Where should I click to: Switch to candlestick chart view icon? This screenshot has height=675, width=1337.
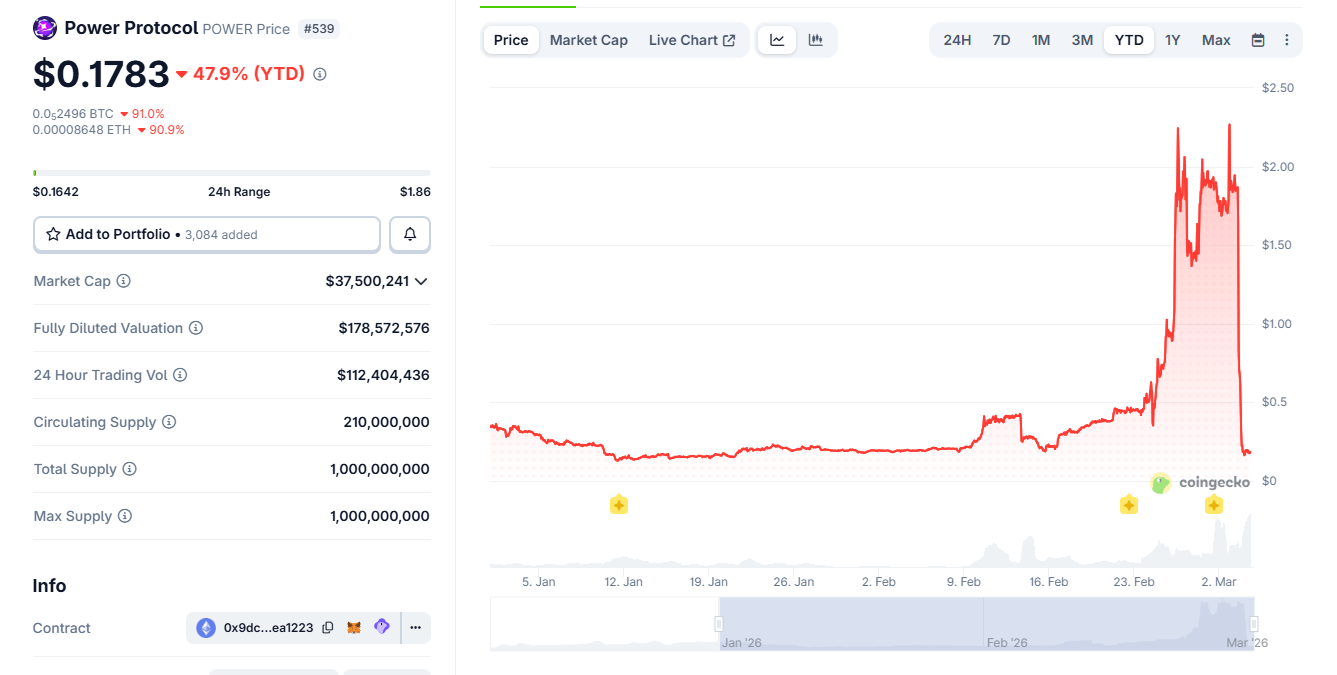point(816,40)
